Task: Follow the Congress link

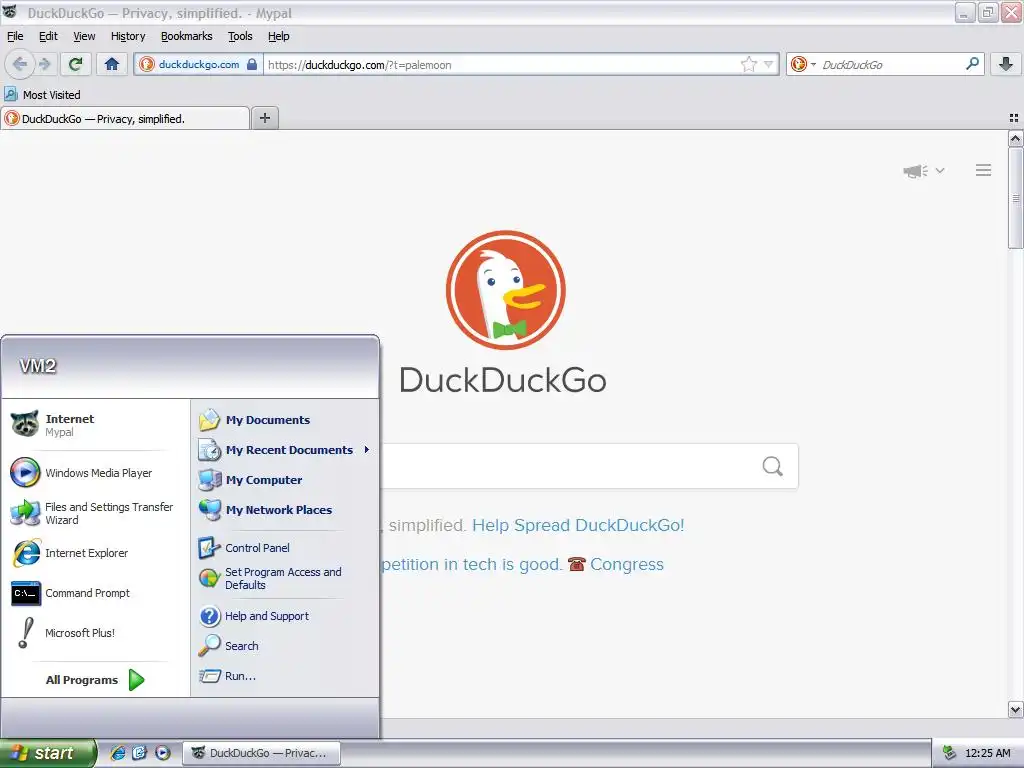Action: coord(627,564)
